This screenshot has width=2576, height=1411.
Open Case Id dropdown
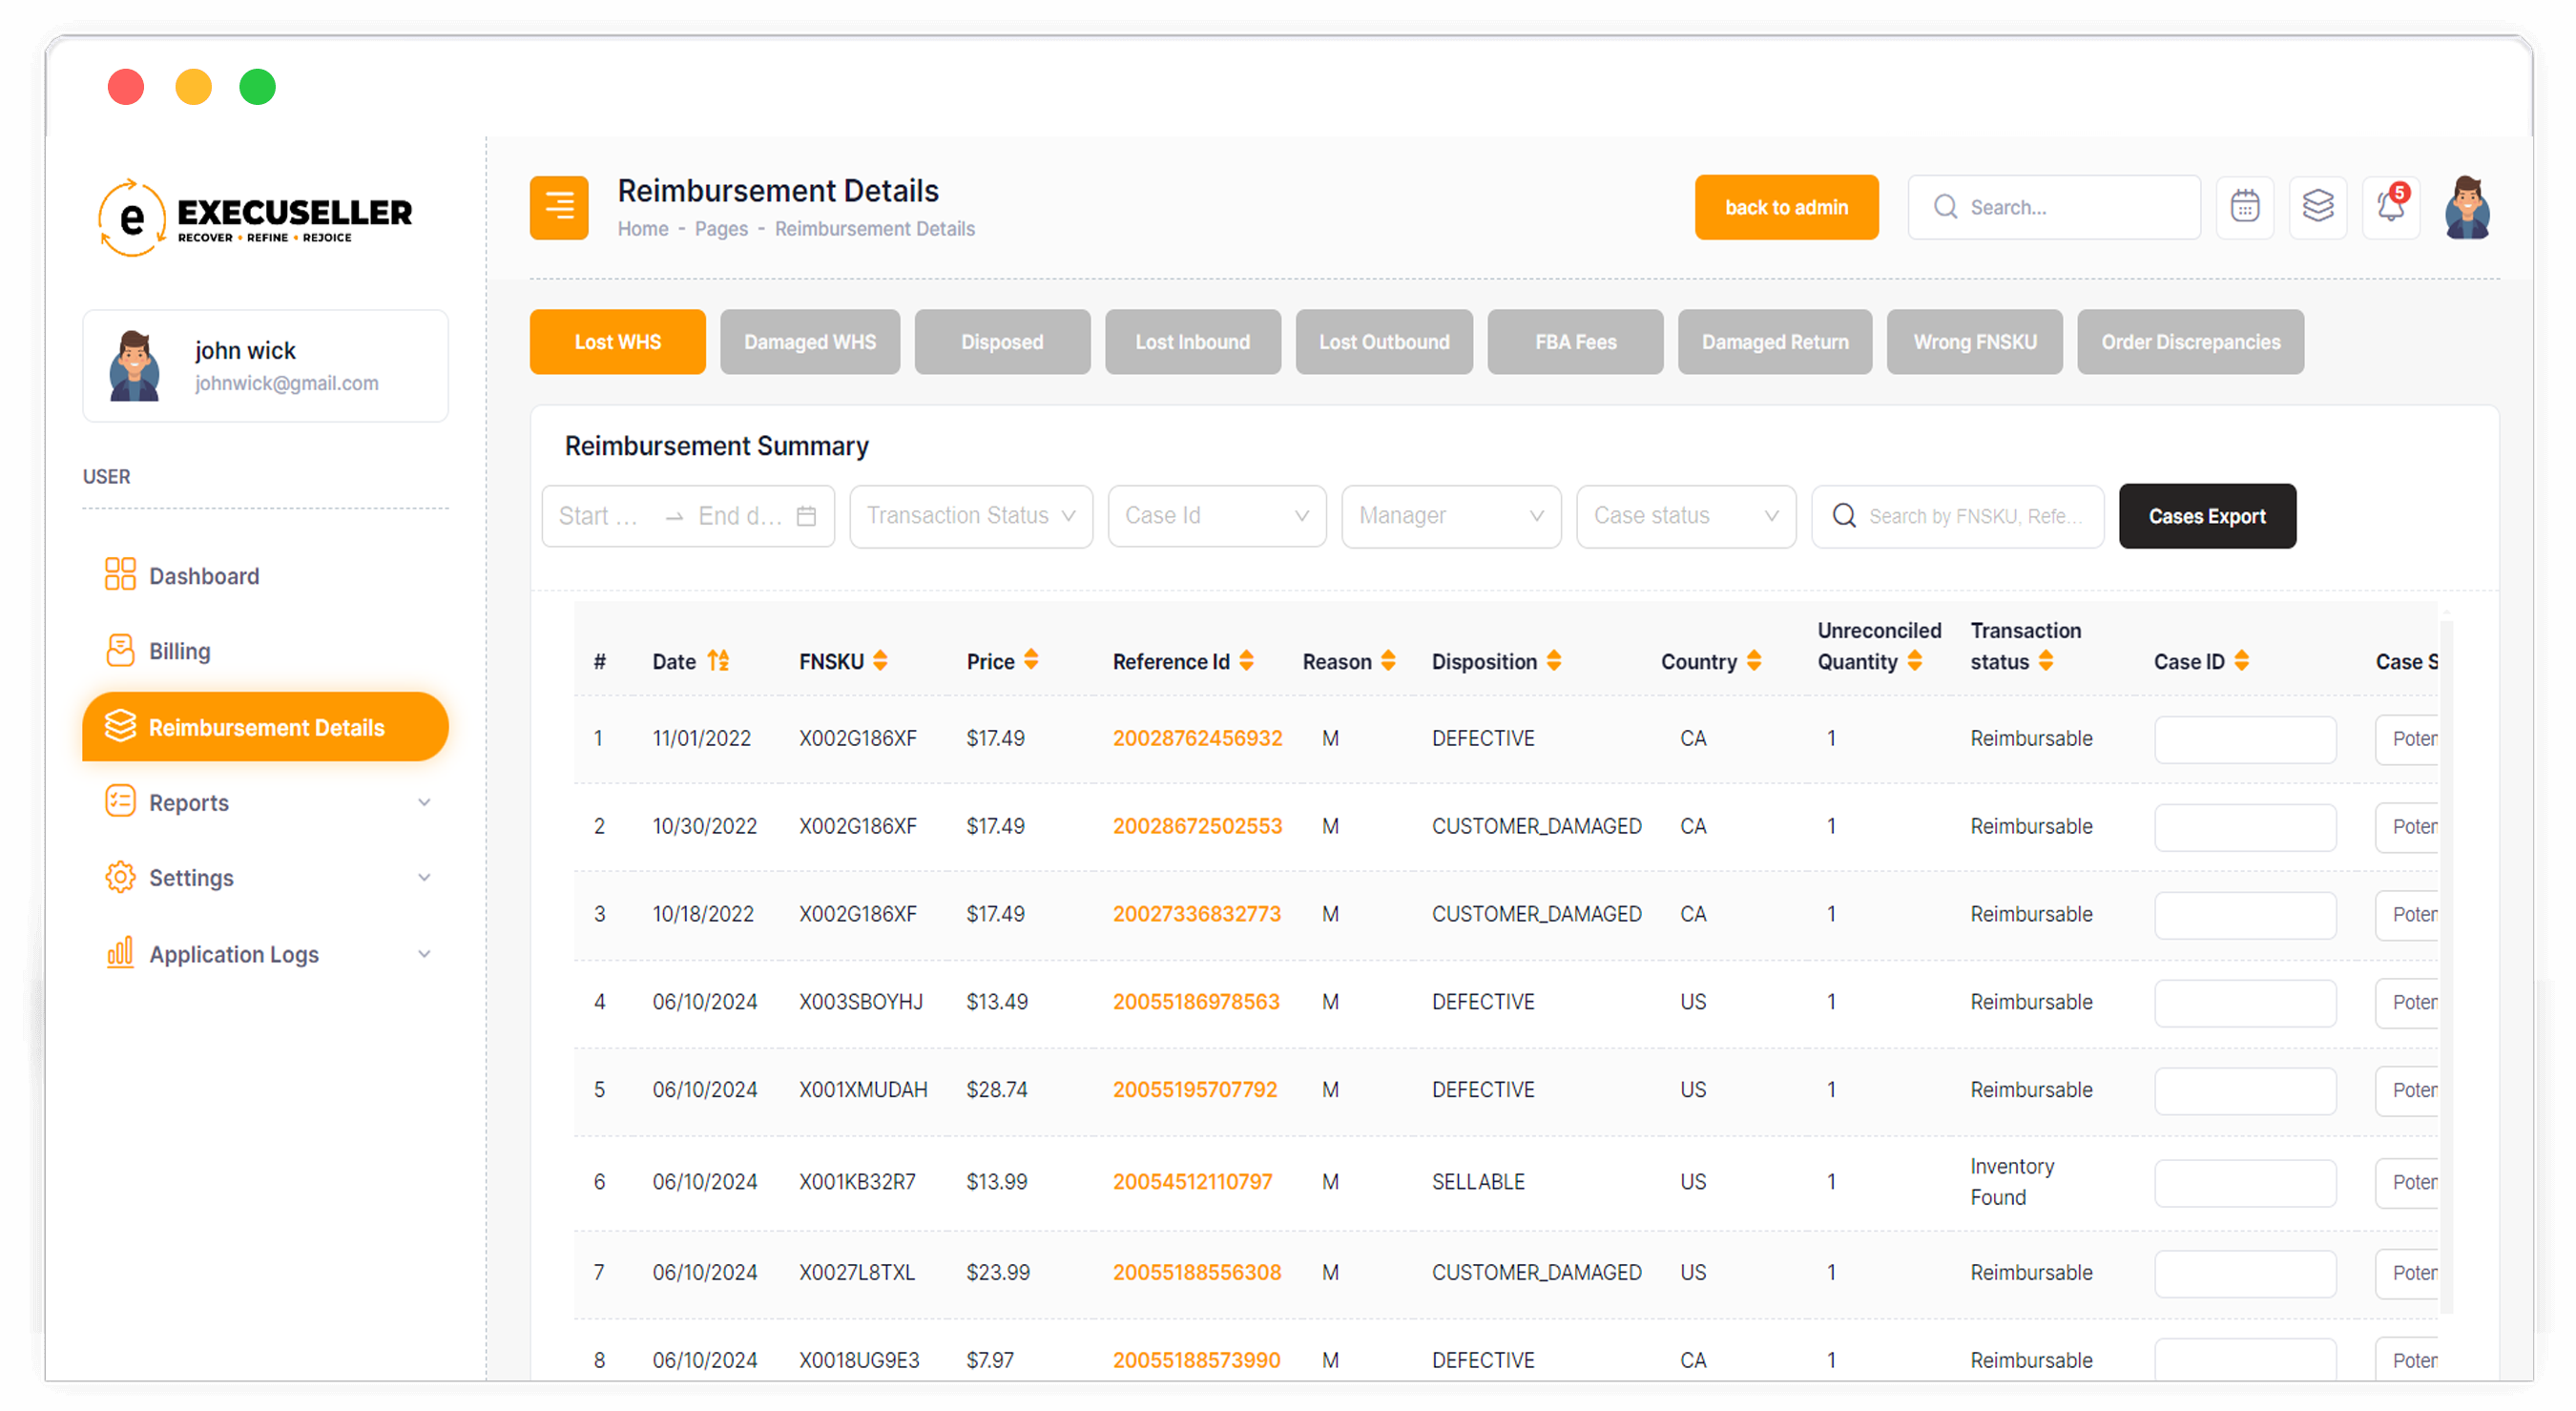(1216, 516)
